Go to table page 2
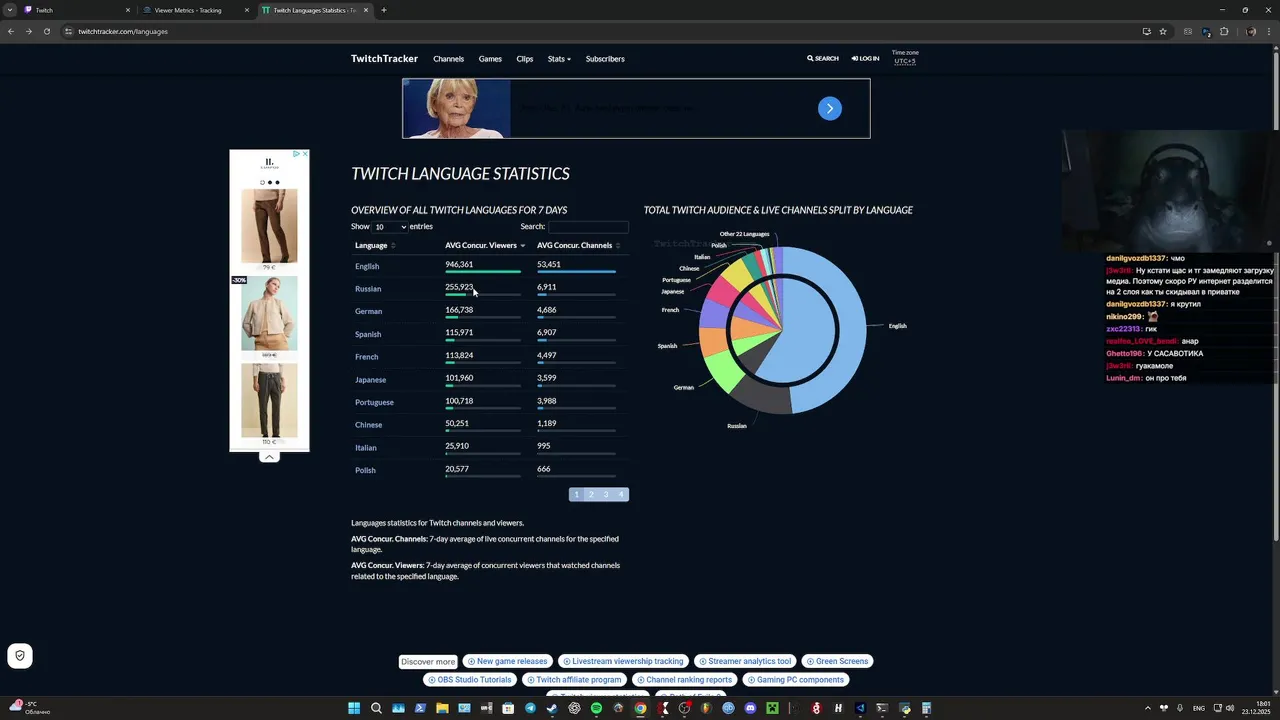 [591, 494]
